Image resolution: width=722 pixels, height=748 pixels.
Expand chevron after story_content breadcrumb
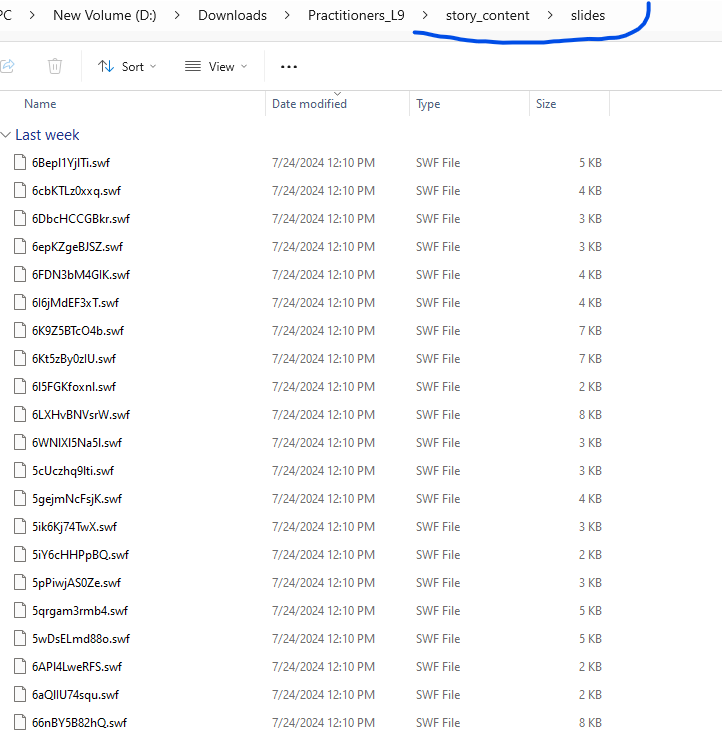click(550, 15)
